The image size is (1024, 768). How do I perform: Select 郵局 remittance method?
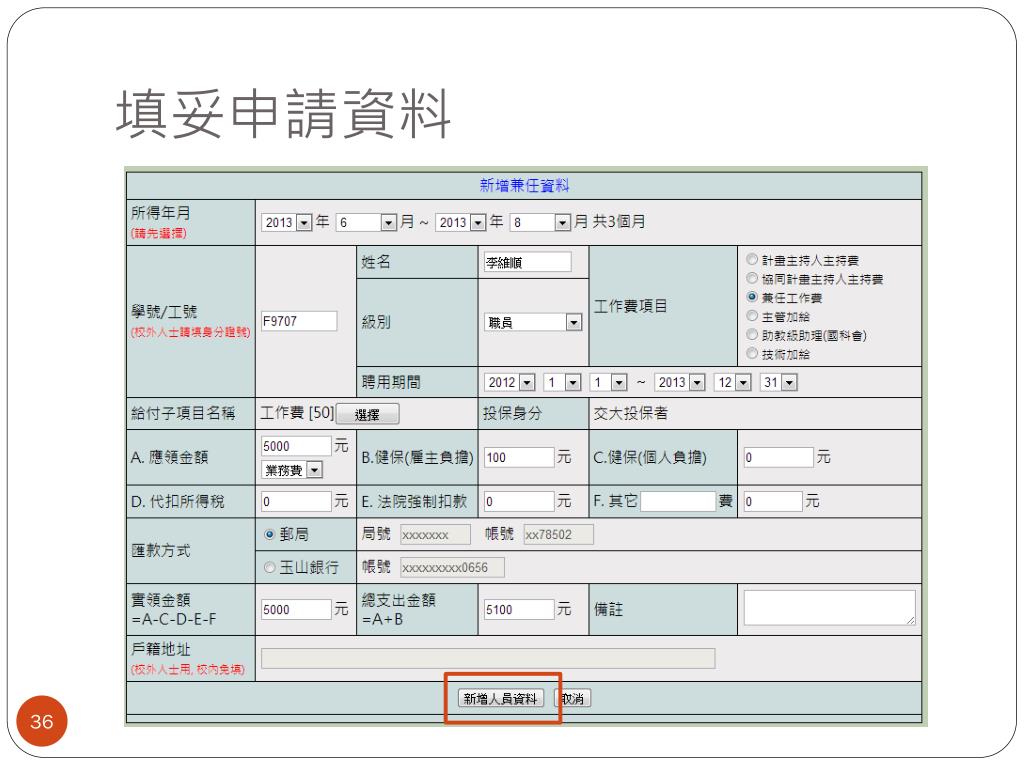tap(269, 534)
